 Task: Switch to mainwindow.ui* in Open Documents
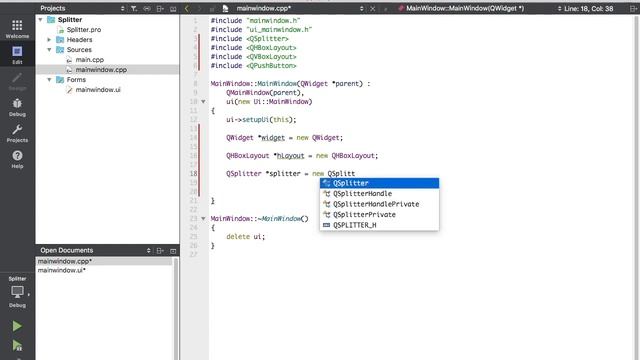pos(104,270)
